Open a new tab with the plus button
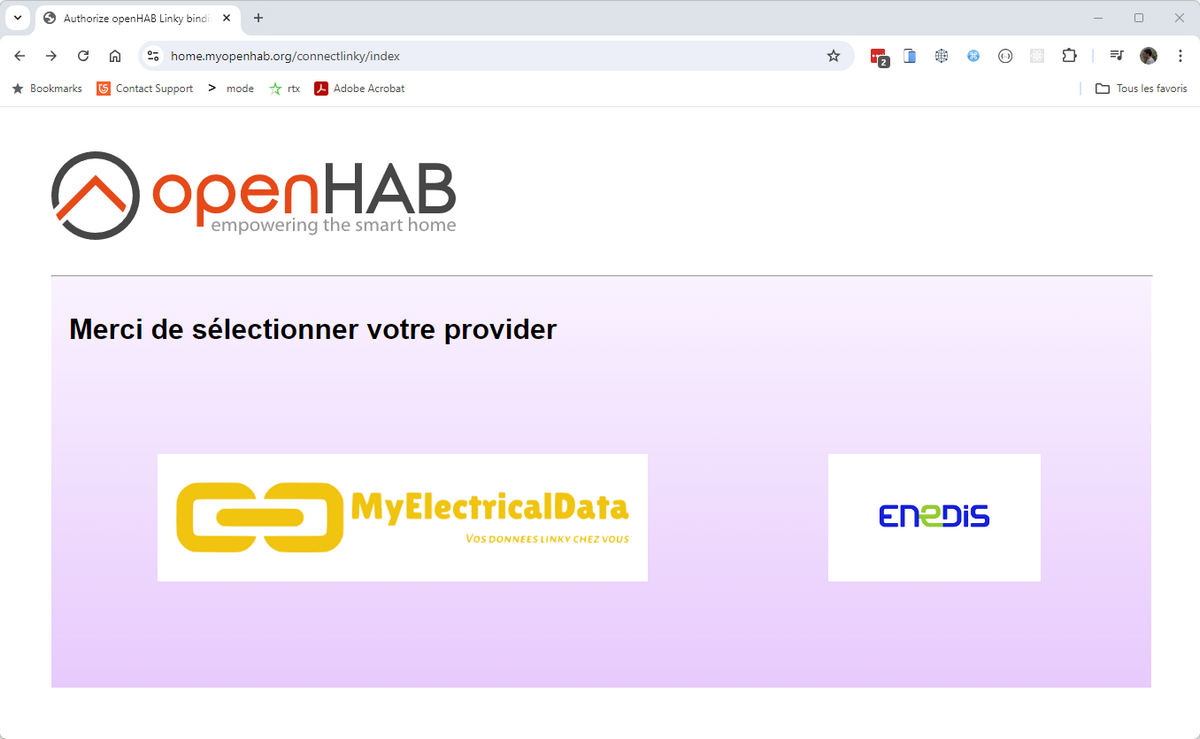The image size is (1200, 739). pos(259,18)
